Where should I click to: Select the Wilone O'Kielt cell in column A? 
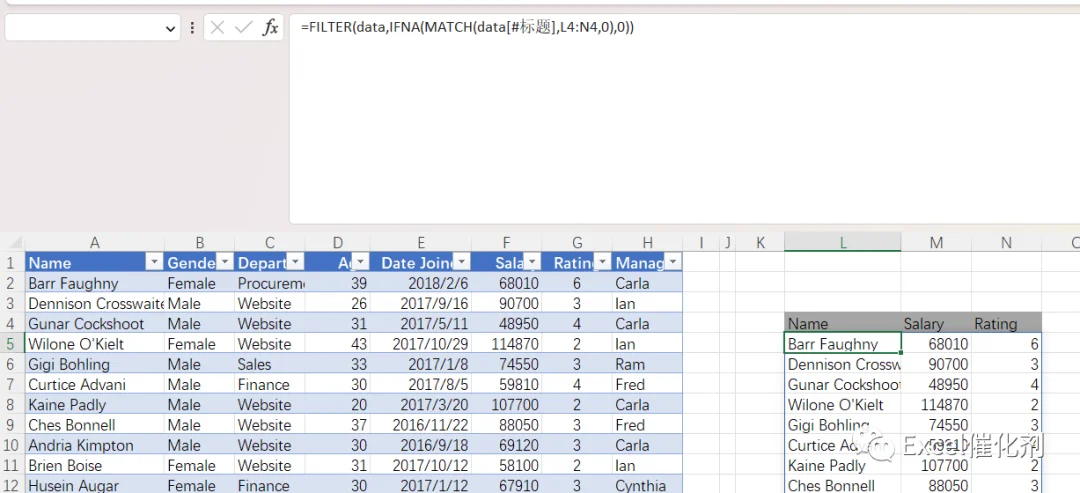[x=94, y=344]
